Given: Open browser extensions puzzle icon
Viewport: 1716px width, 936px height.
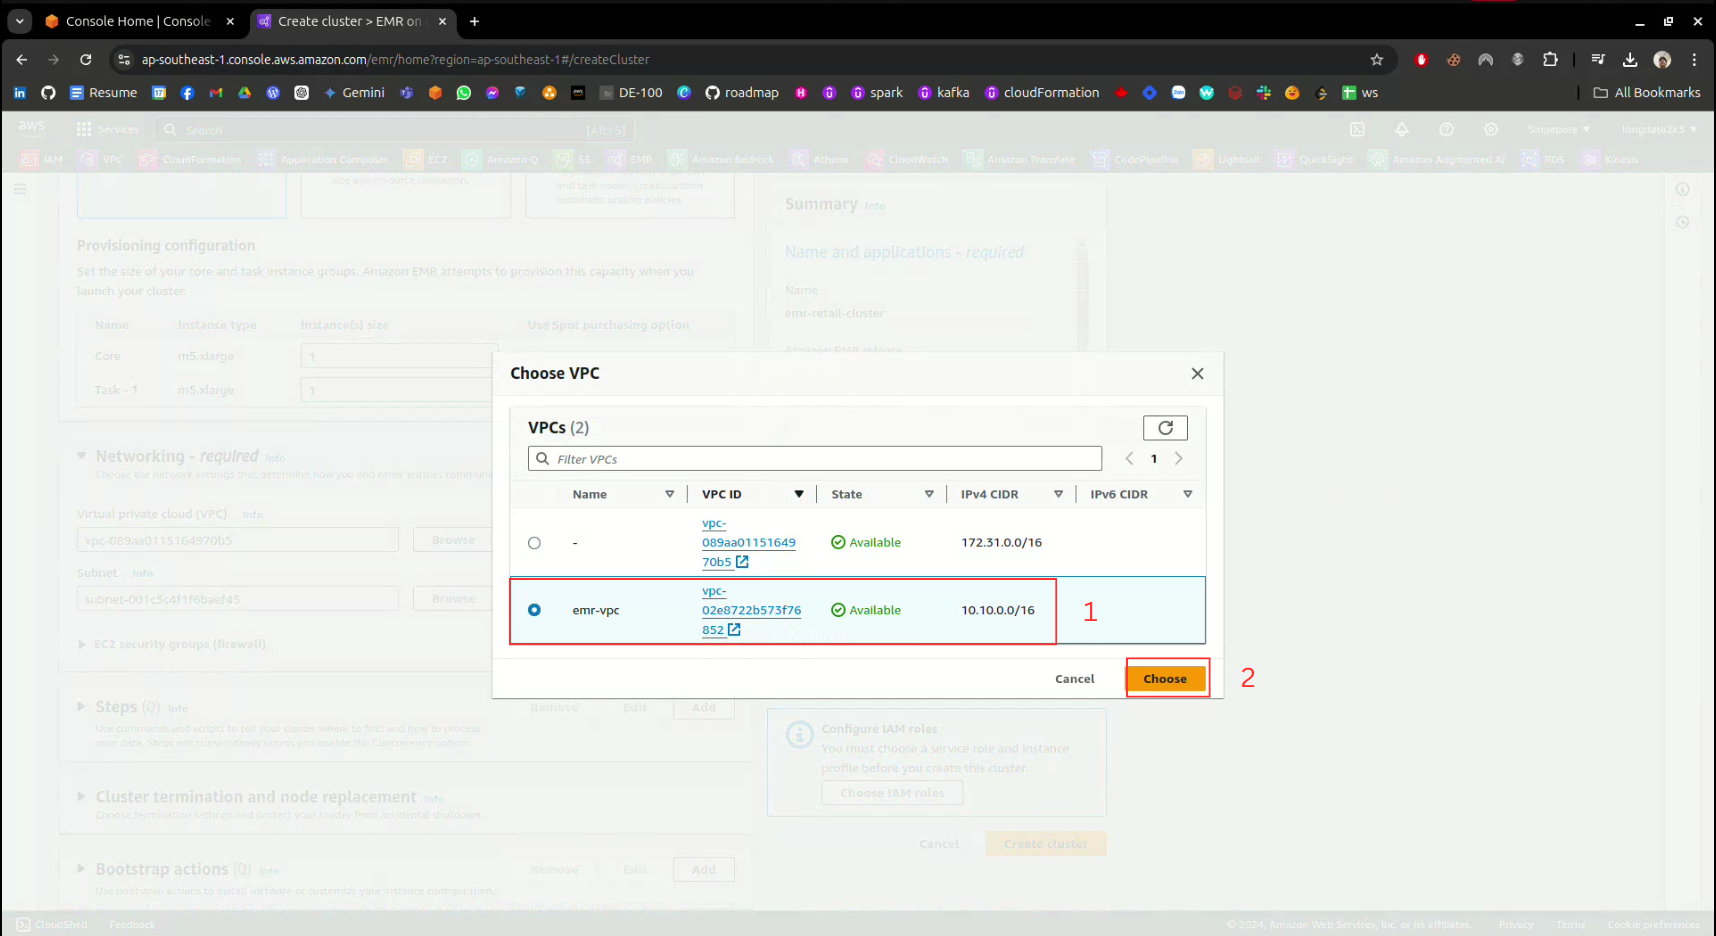Looking at the screenshot, I should [x=1550, y=60].
